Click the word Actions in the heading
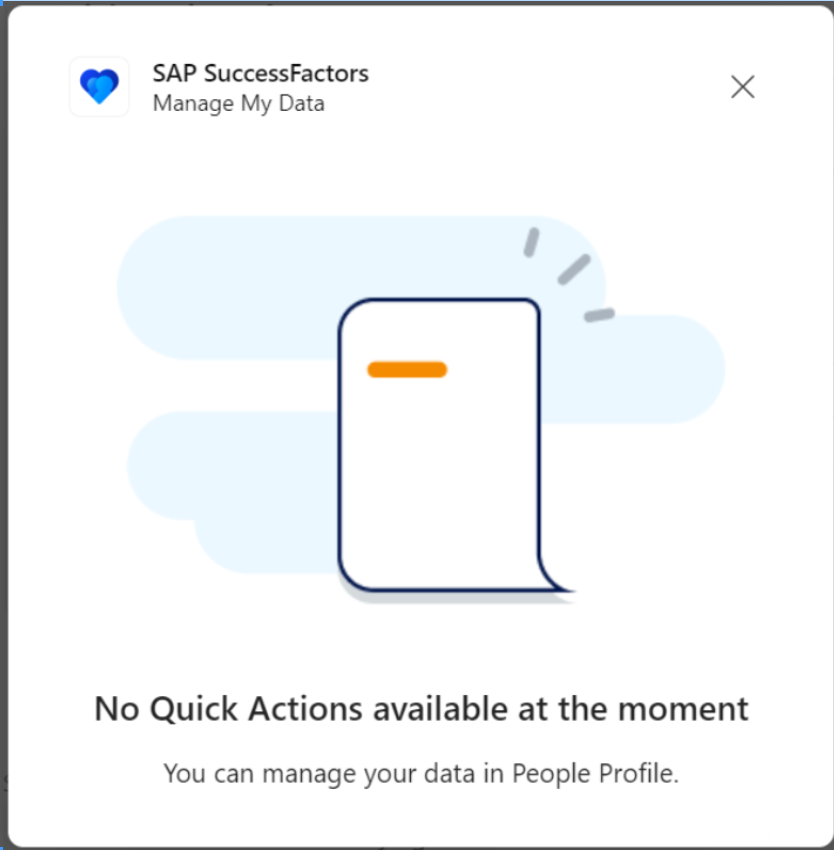Viewport: 834px width, 850px height. pos(305,709)
